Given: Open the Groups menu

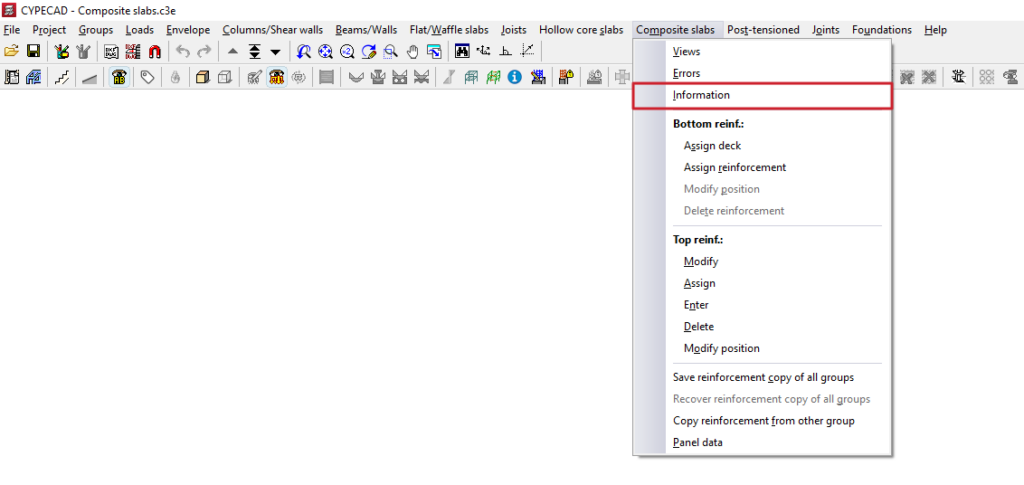Looking at the screenshot, I should (x=96, y=30).
